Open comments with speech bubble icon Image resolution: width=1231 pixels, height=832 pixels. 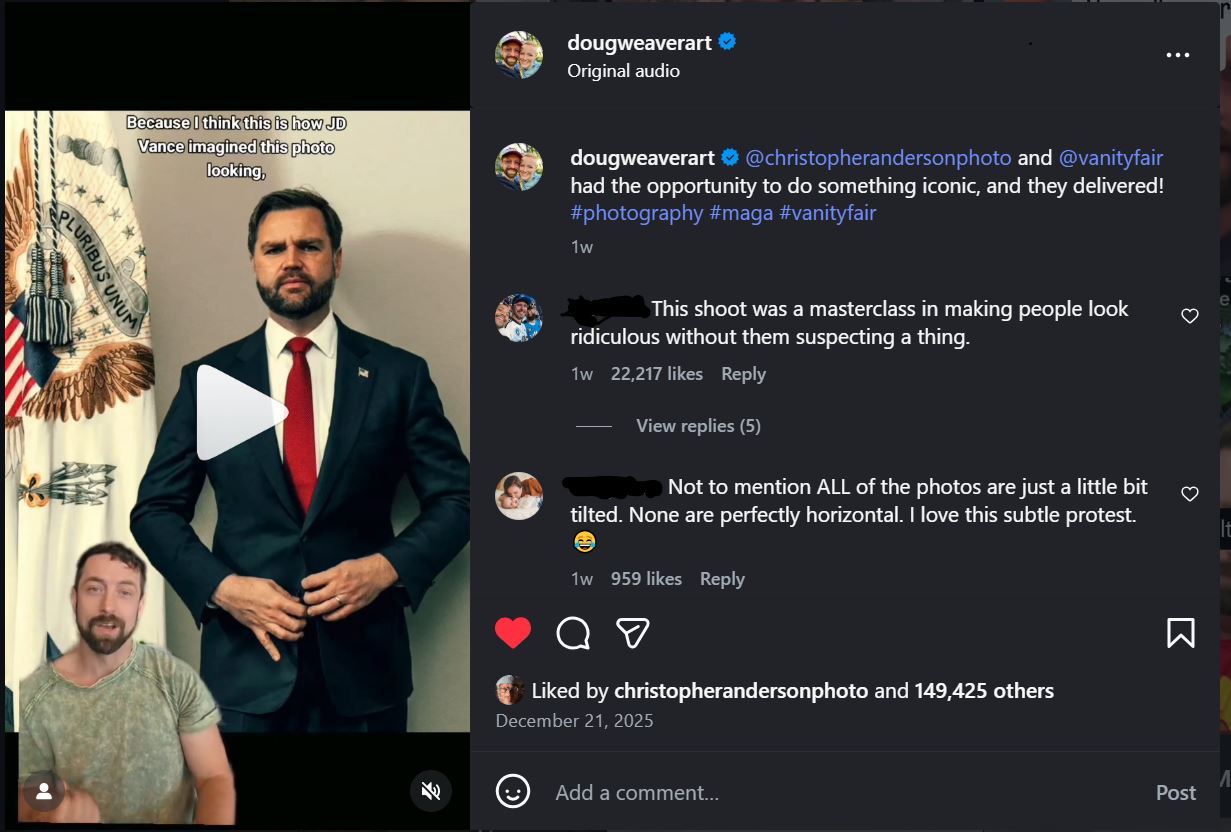(573, 633)
